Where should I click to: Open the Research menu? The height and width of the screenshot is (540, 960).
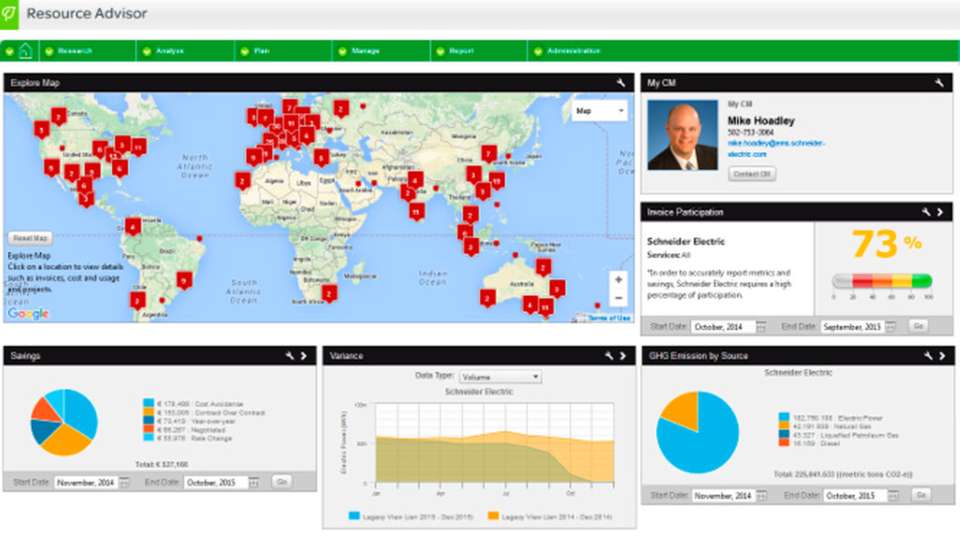[x=75, y=51]
